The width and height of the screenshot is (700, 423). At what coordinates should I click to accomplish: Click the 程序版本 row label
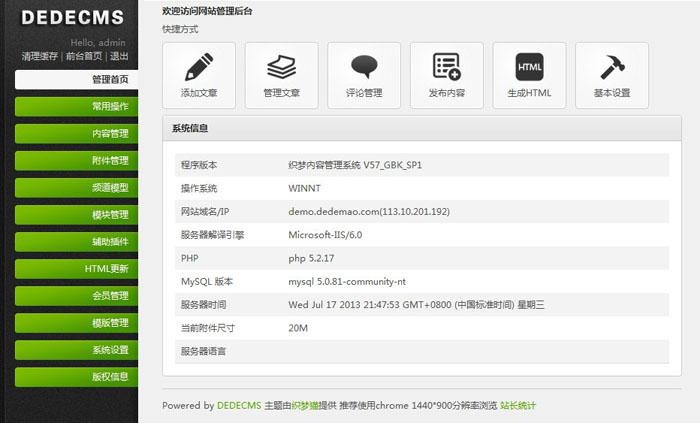pyautogui.click(x=199, y=165)
